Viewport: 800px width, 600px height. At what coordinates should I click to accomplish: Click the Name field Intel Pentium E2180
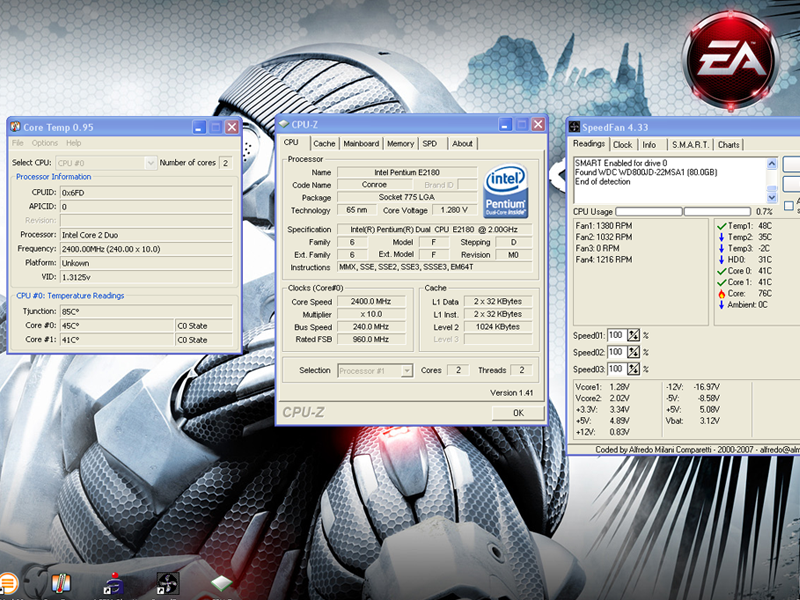[407, 172]
